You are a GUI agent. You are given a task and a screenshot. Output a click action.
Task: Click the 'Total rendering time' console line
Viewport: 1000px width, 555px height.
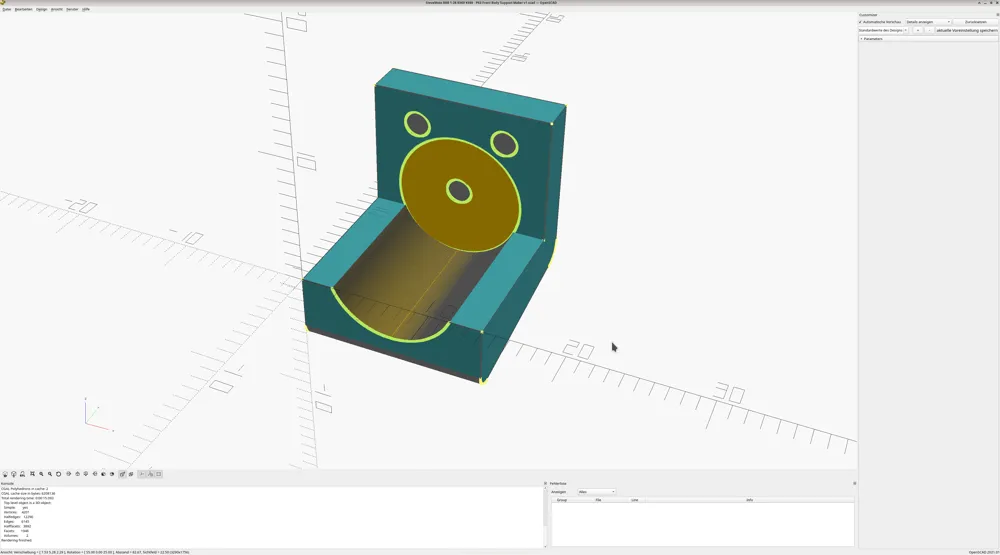27,498
